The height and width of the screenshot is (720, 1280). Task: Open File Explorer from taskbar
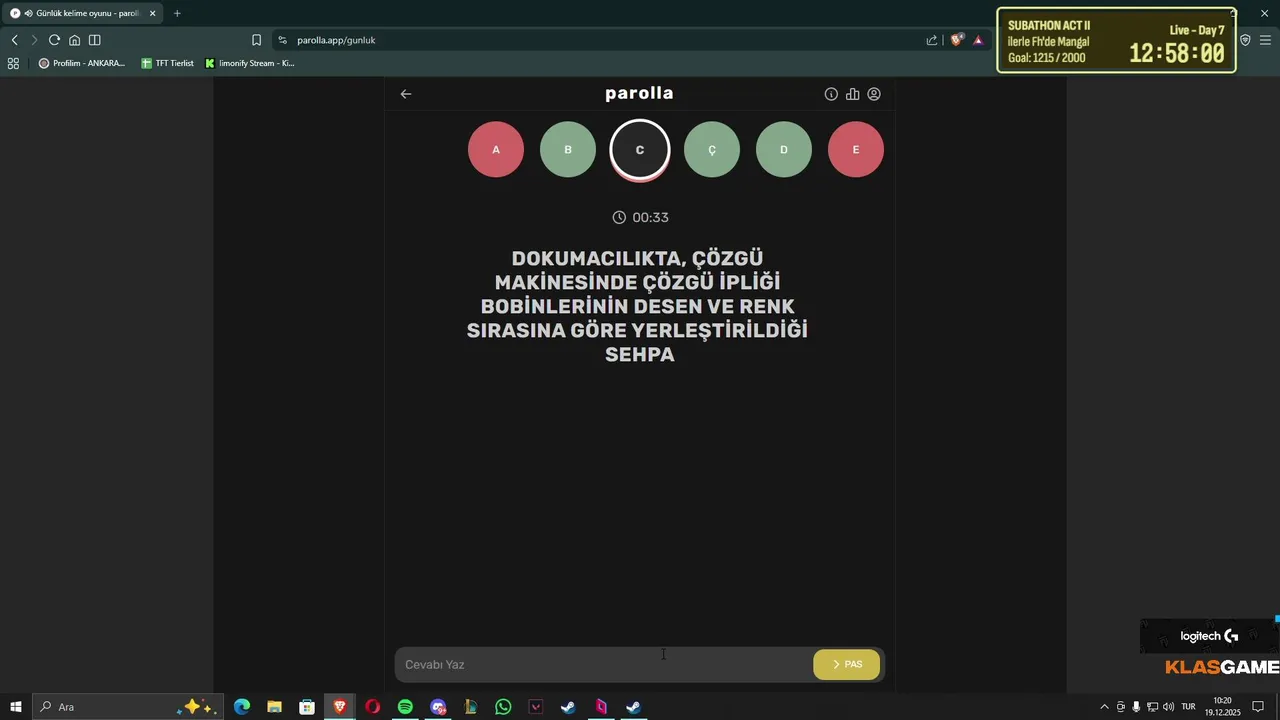coord(274,707)
